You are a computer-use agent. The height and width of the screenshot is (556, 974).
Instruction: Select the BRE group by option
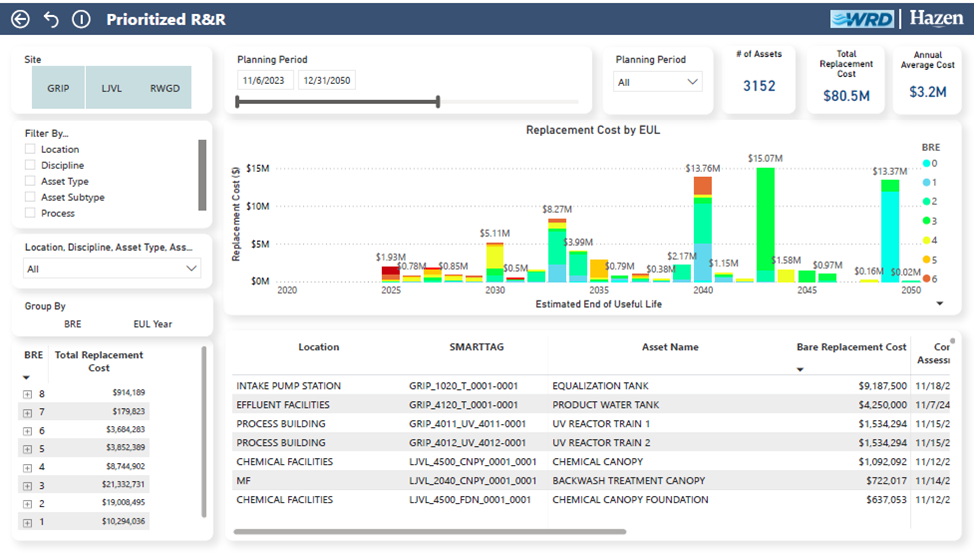tap(72, 324)
